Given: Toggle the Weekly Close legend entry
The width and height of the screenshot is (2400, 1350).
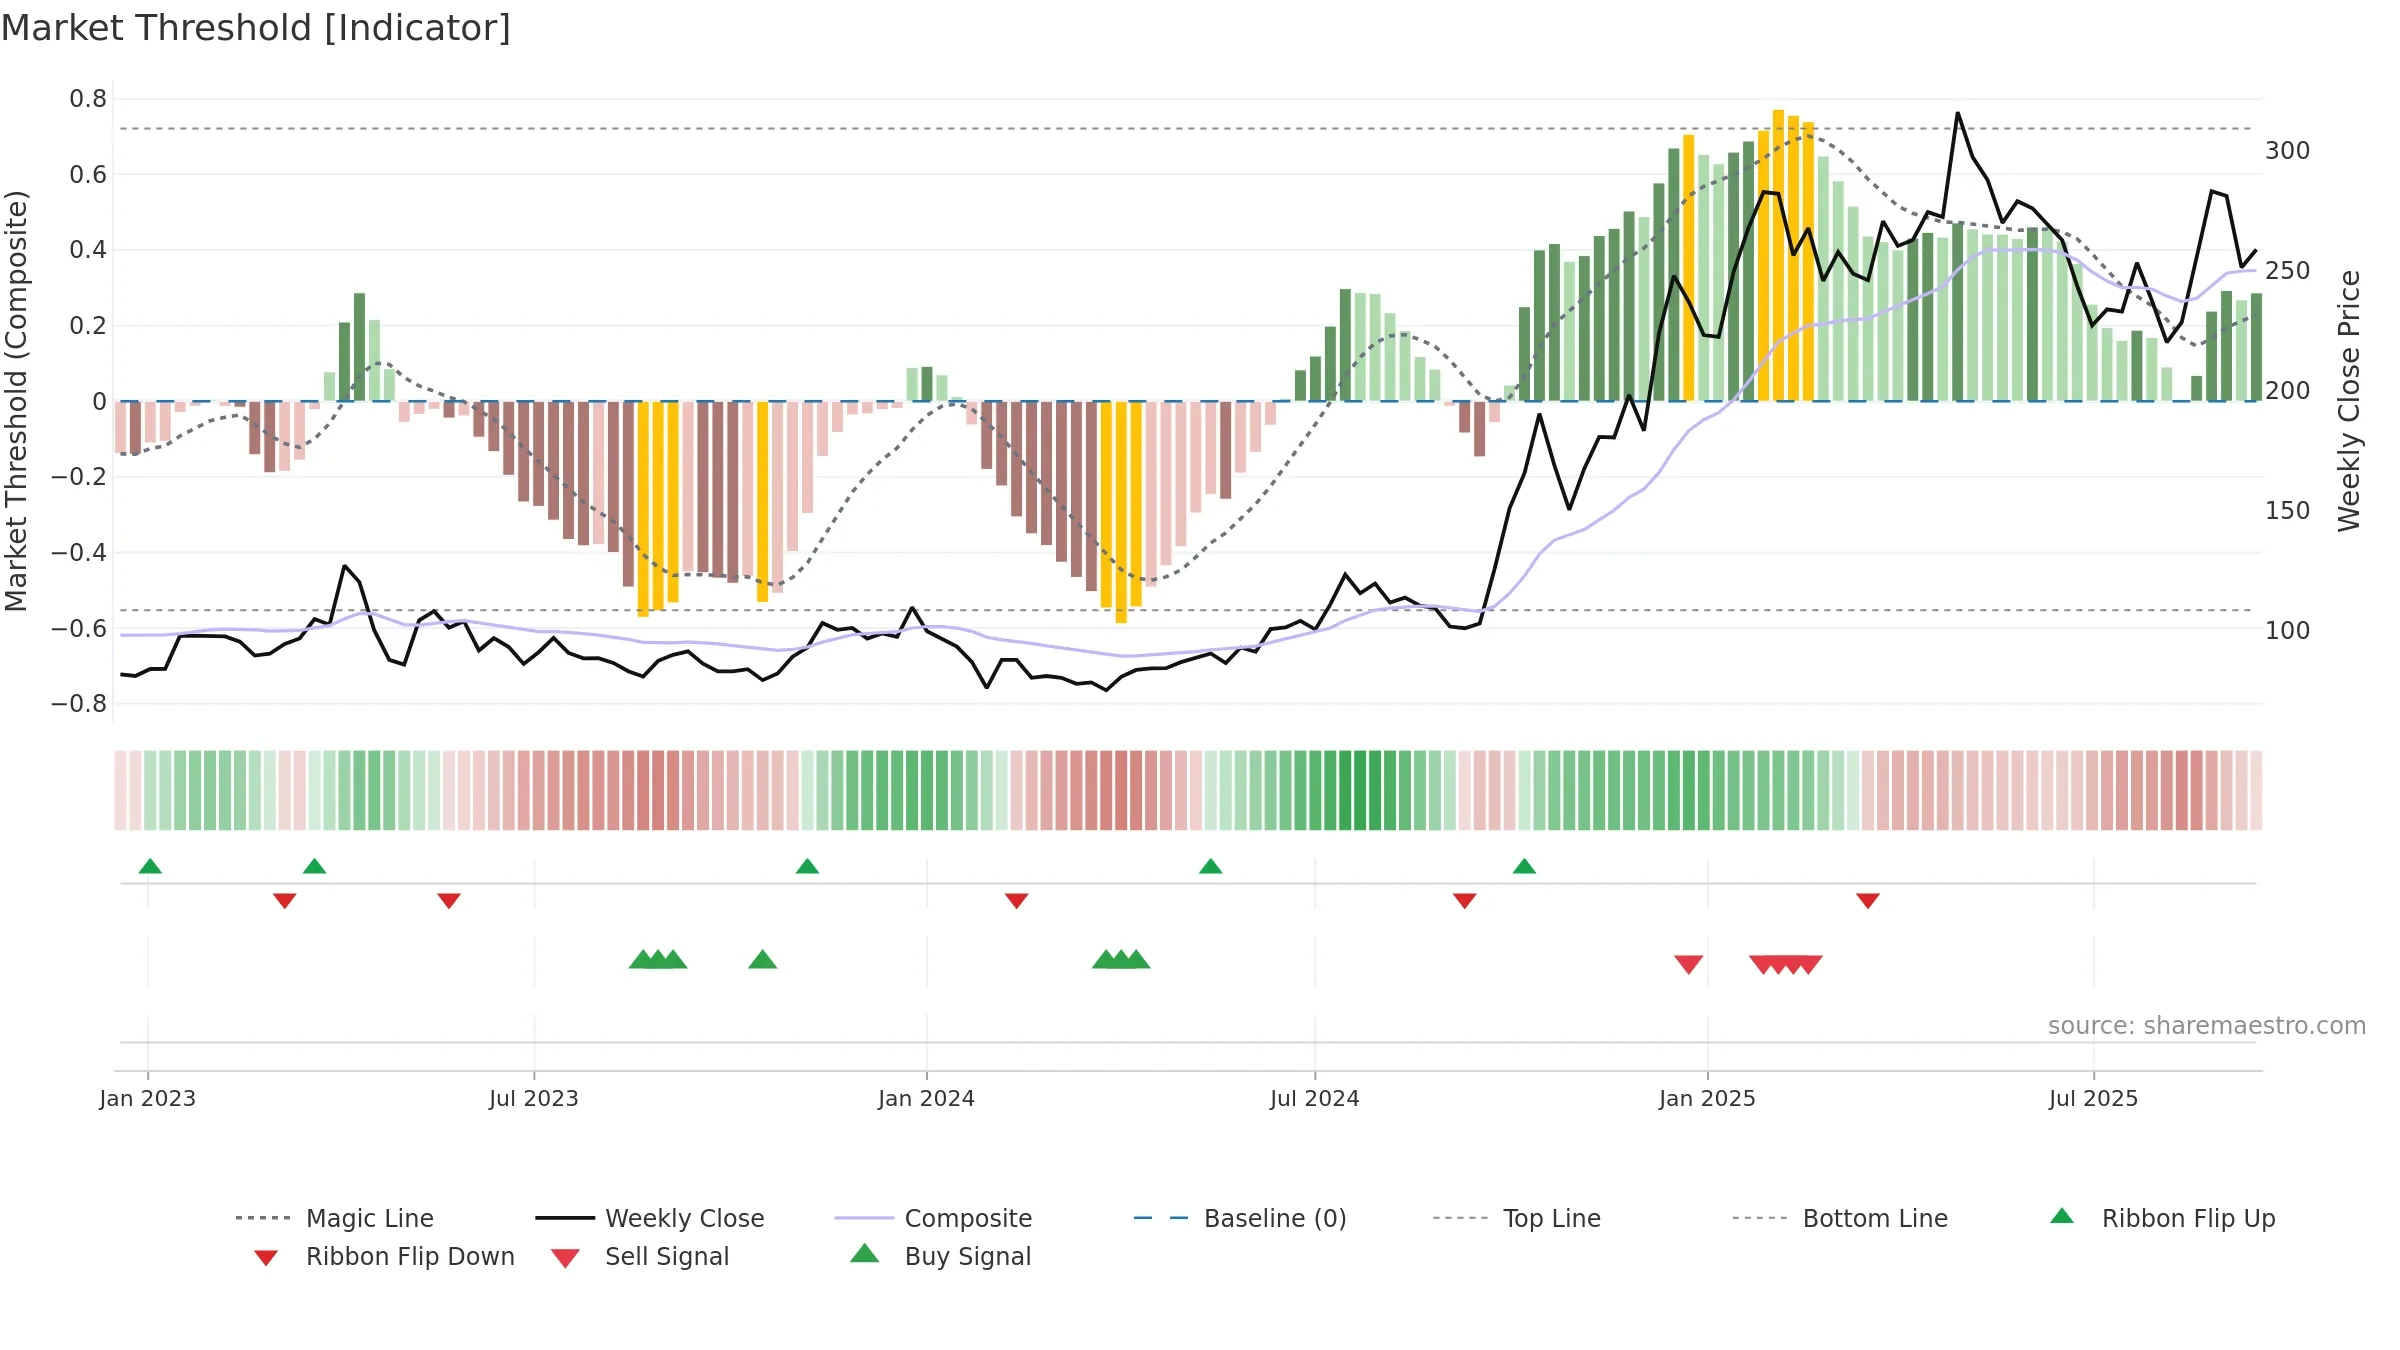Looking at the screenshot, I should click(650, 1218).
